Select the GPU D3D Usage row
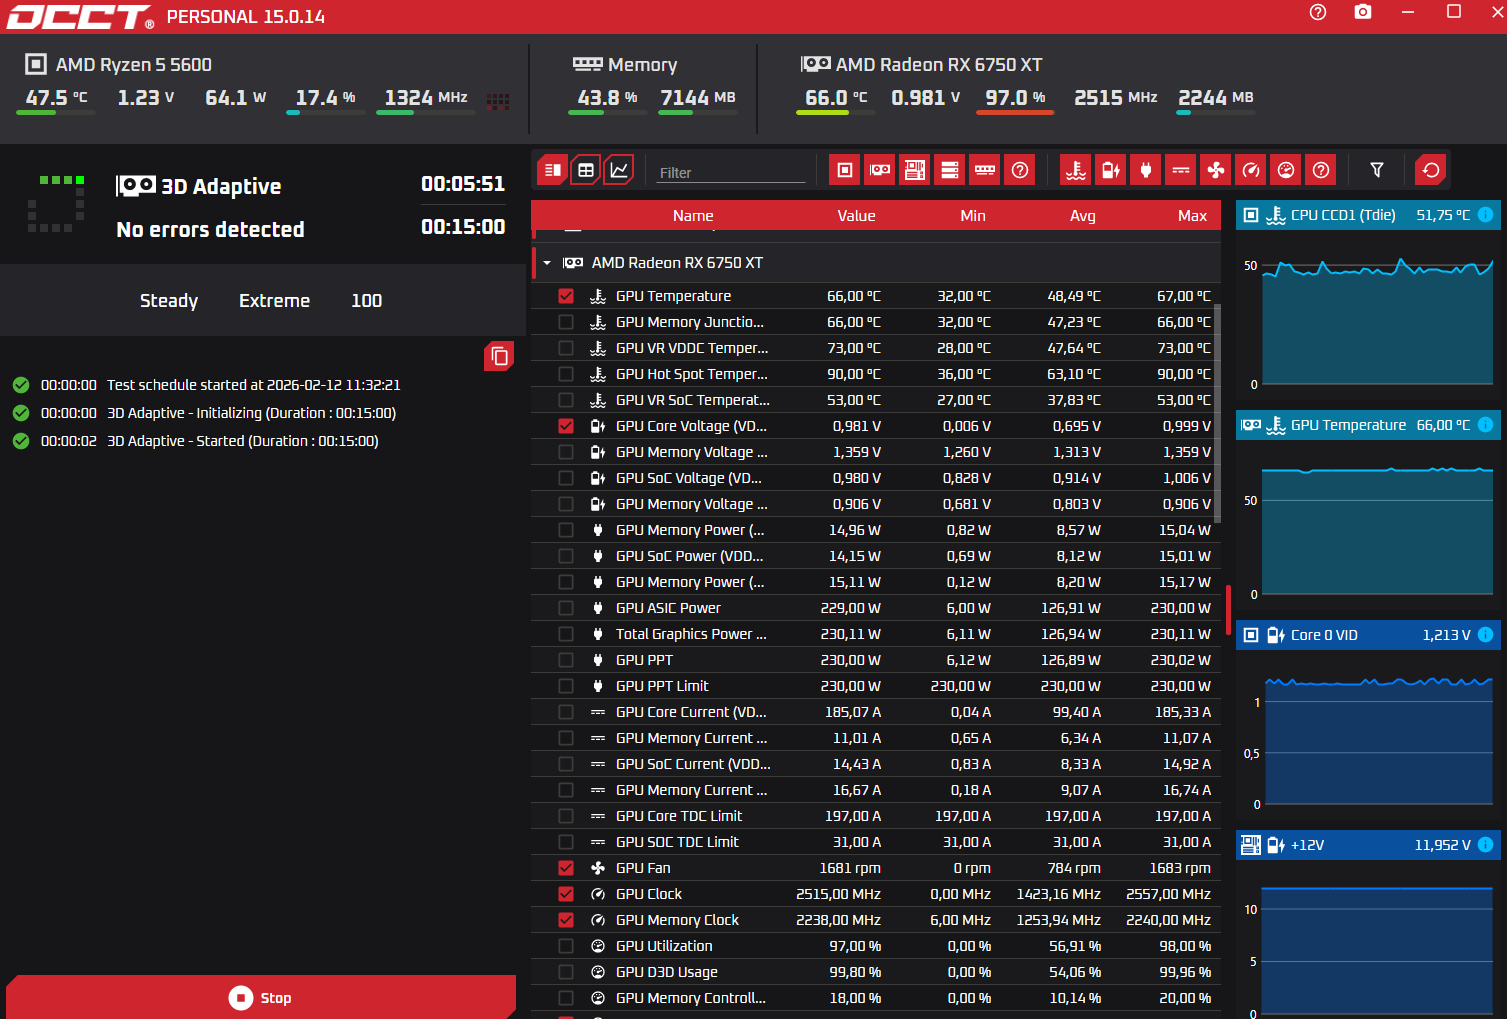Image resolution: width=1507 pixels, height=1019 pixels. [x=875, y=972]
